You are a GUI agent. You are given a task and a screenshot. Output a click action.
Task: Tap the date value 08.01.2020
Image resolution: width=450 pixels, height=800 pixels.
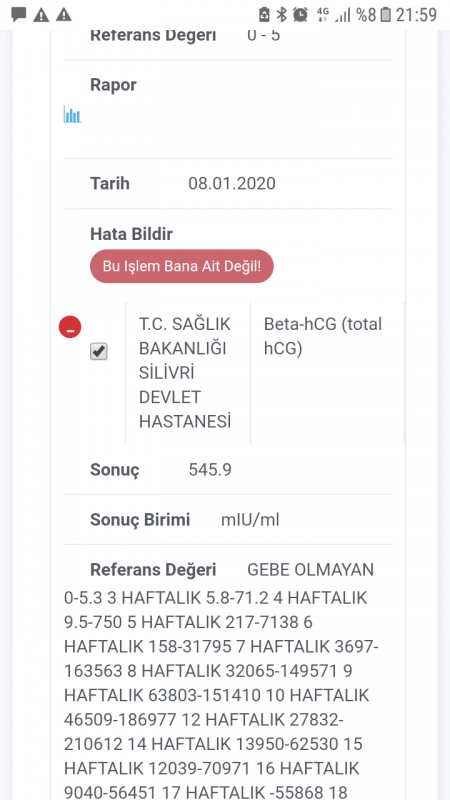pos(232,183)
